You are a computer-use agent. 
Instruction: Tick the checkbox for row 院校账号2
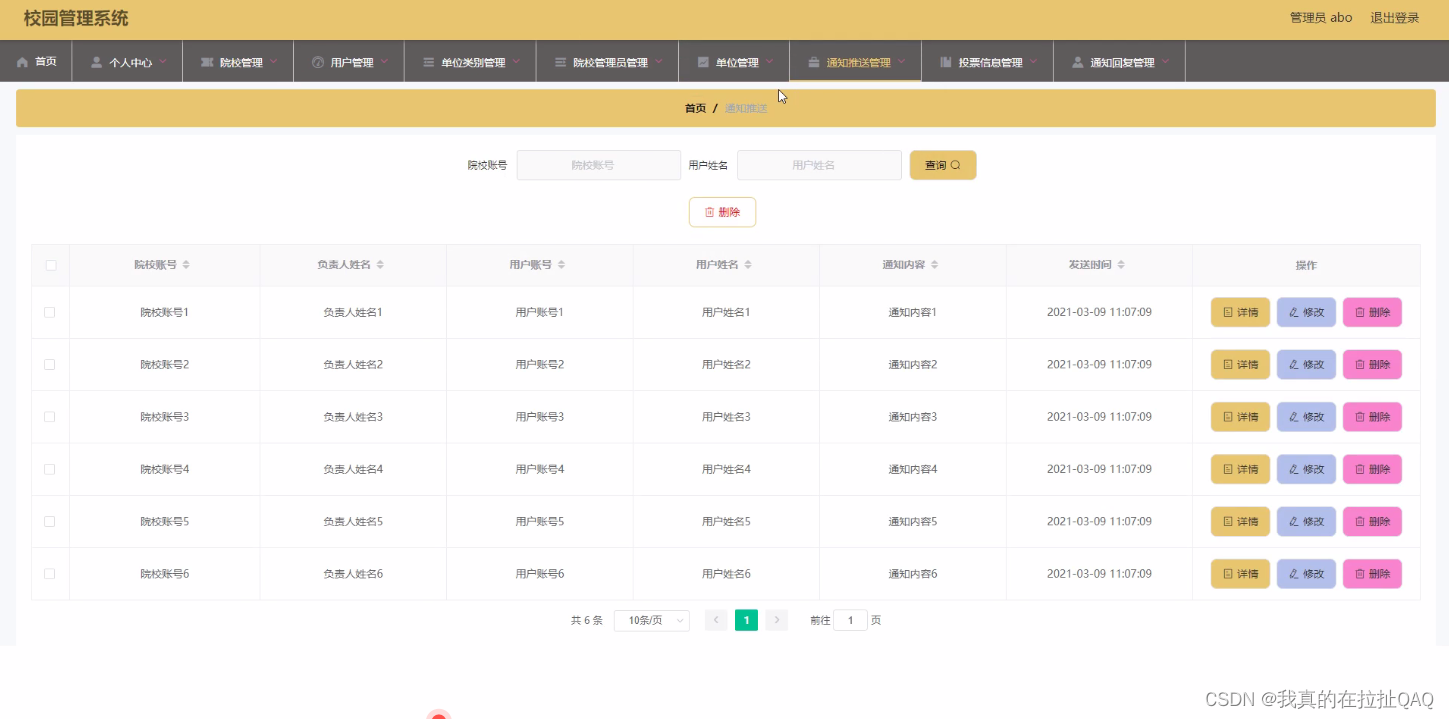[50, 364]
